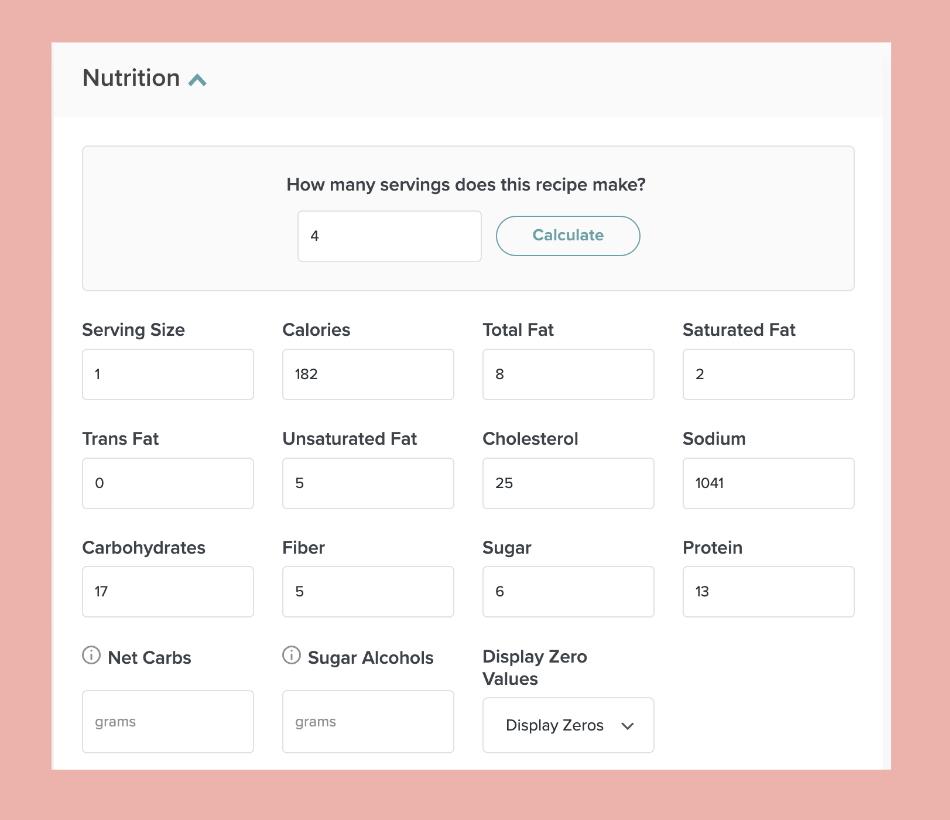Focus the Sodium input field
Image resolution: width=950 pixels, height=820 pixels.
[x=768, y=483]
